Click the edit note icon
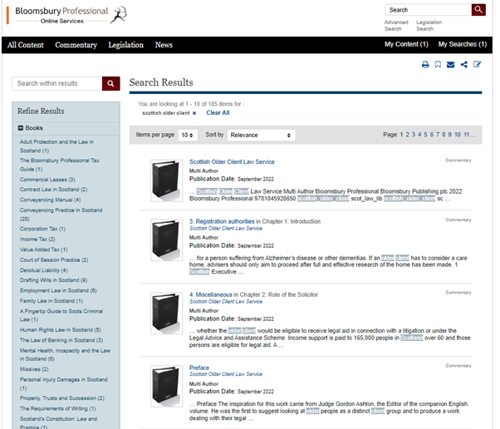Image resolution: width=500 pixels, height=429 pixels. pos(477,65)
